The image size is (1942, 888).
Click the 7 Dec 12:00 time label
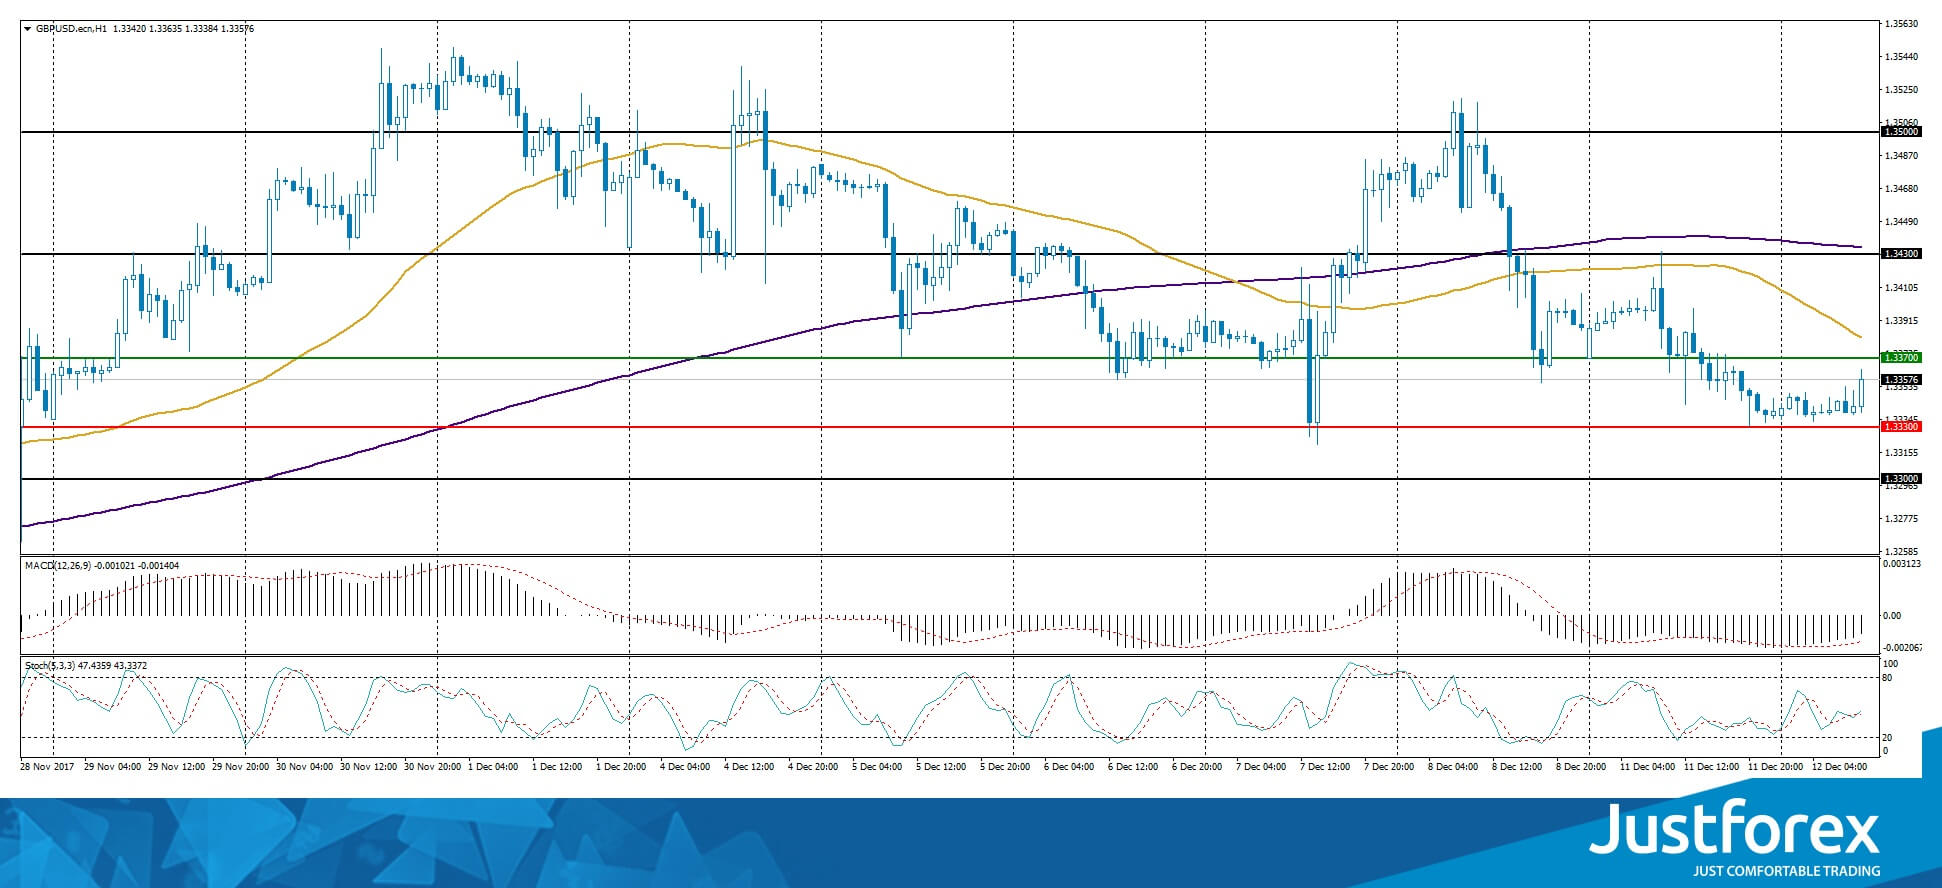(1325, 767)
